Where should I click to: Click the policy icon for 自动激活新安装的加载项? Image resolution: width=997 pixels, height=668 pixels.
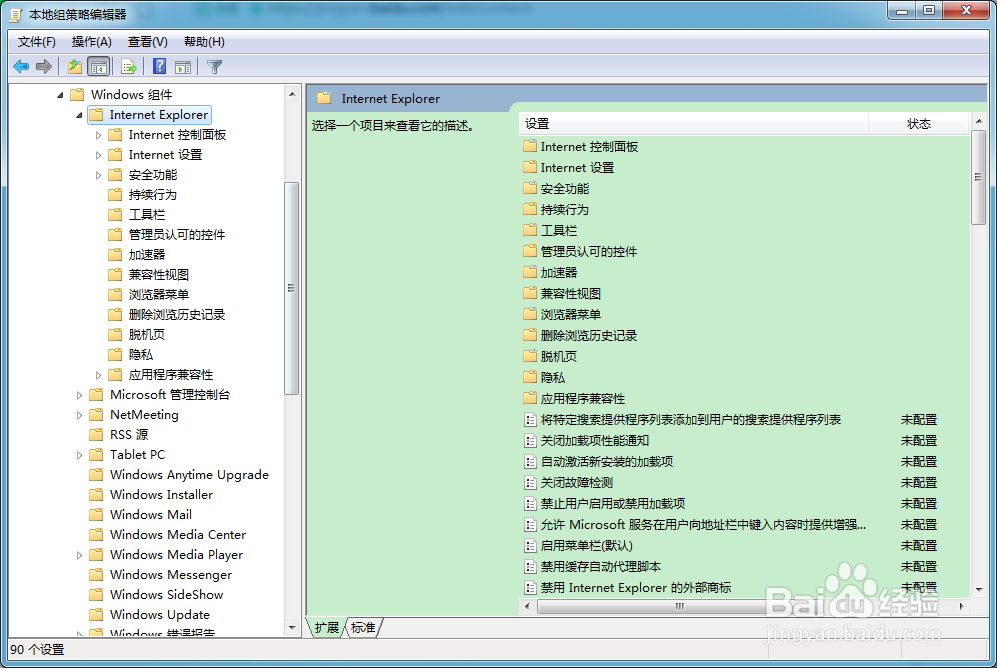530,461
